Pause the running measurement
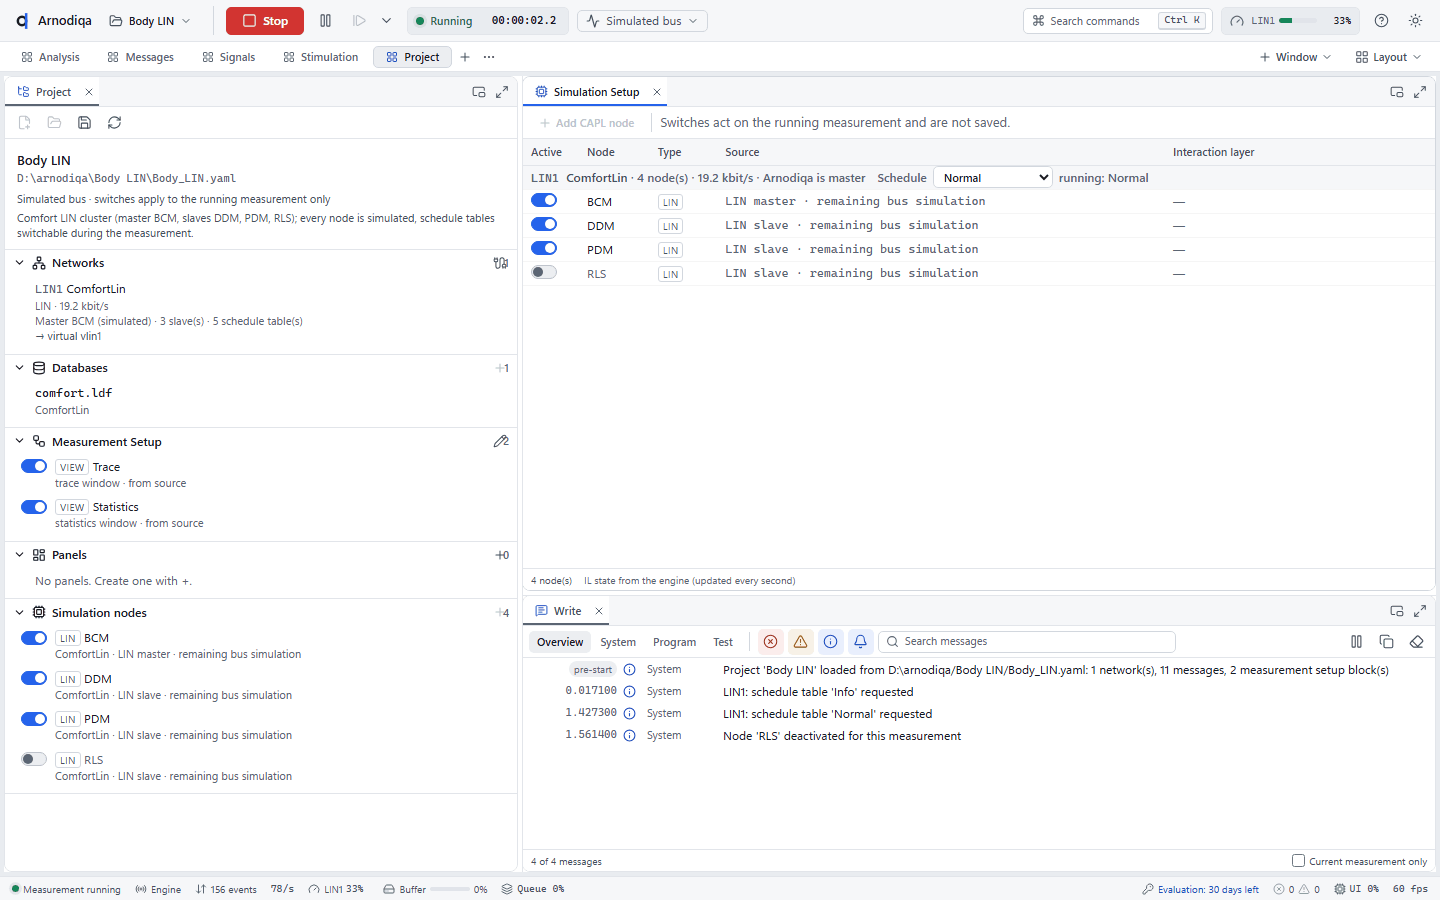 (325, 21)
